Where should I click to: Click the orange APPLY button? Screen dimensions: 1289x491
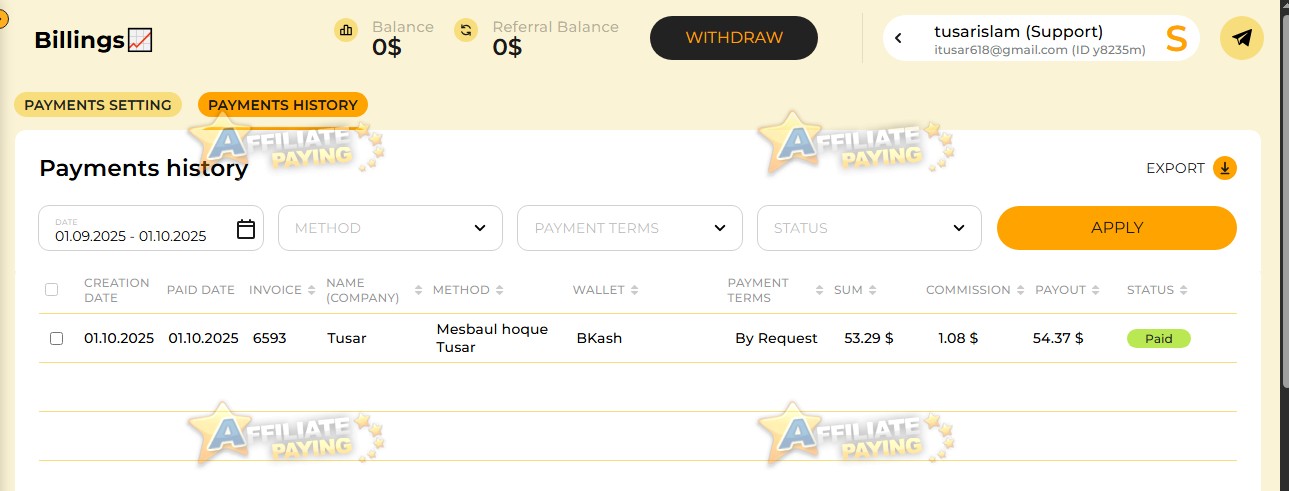point(1117,228)
